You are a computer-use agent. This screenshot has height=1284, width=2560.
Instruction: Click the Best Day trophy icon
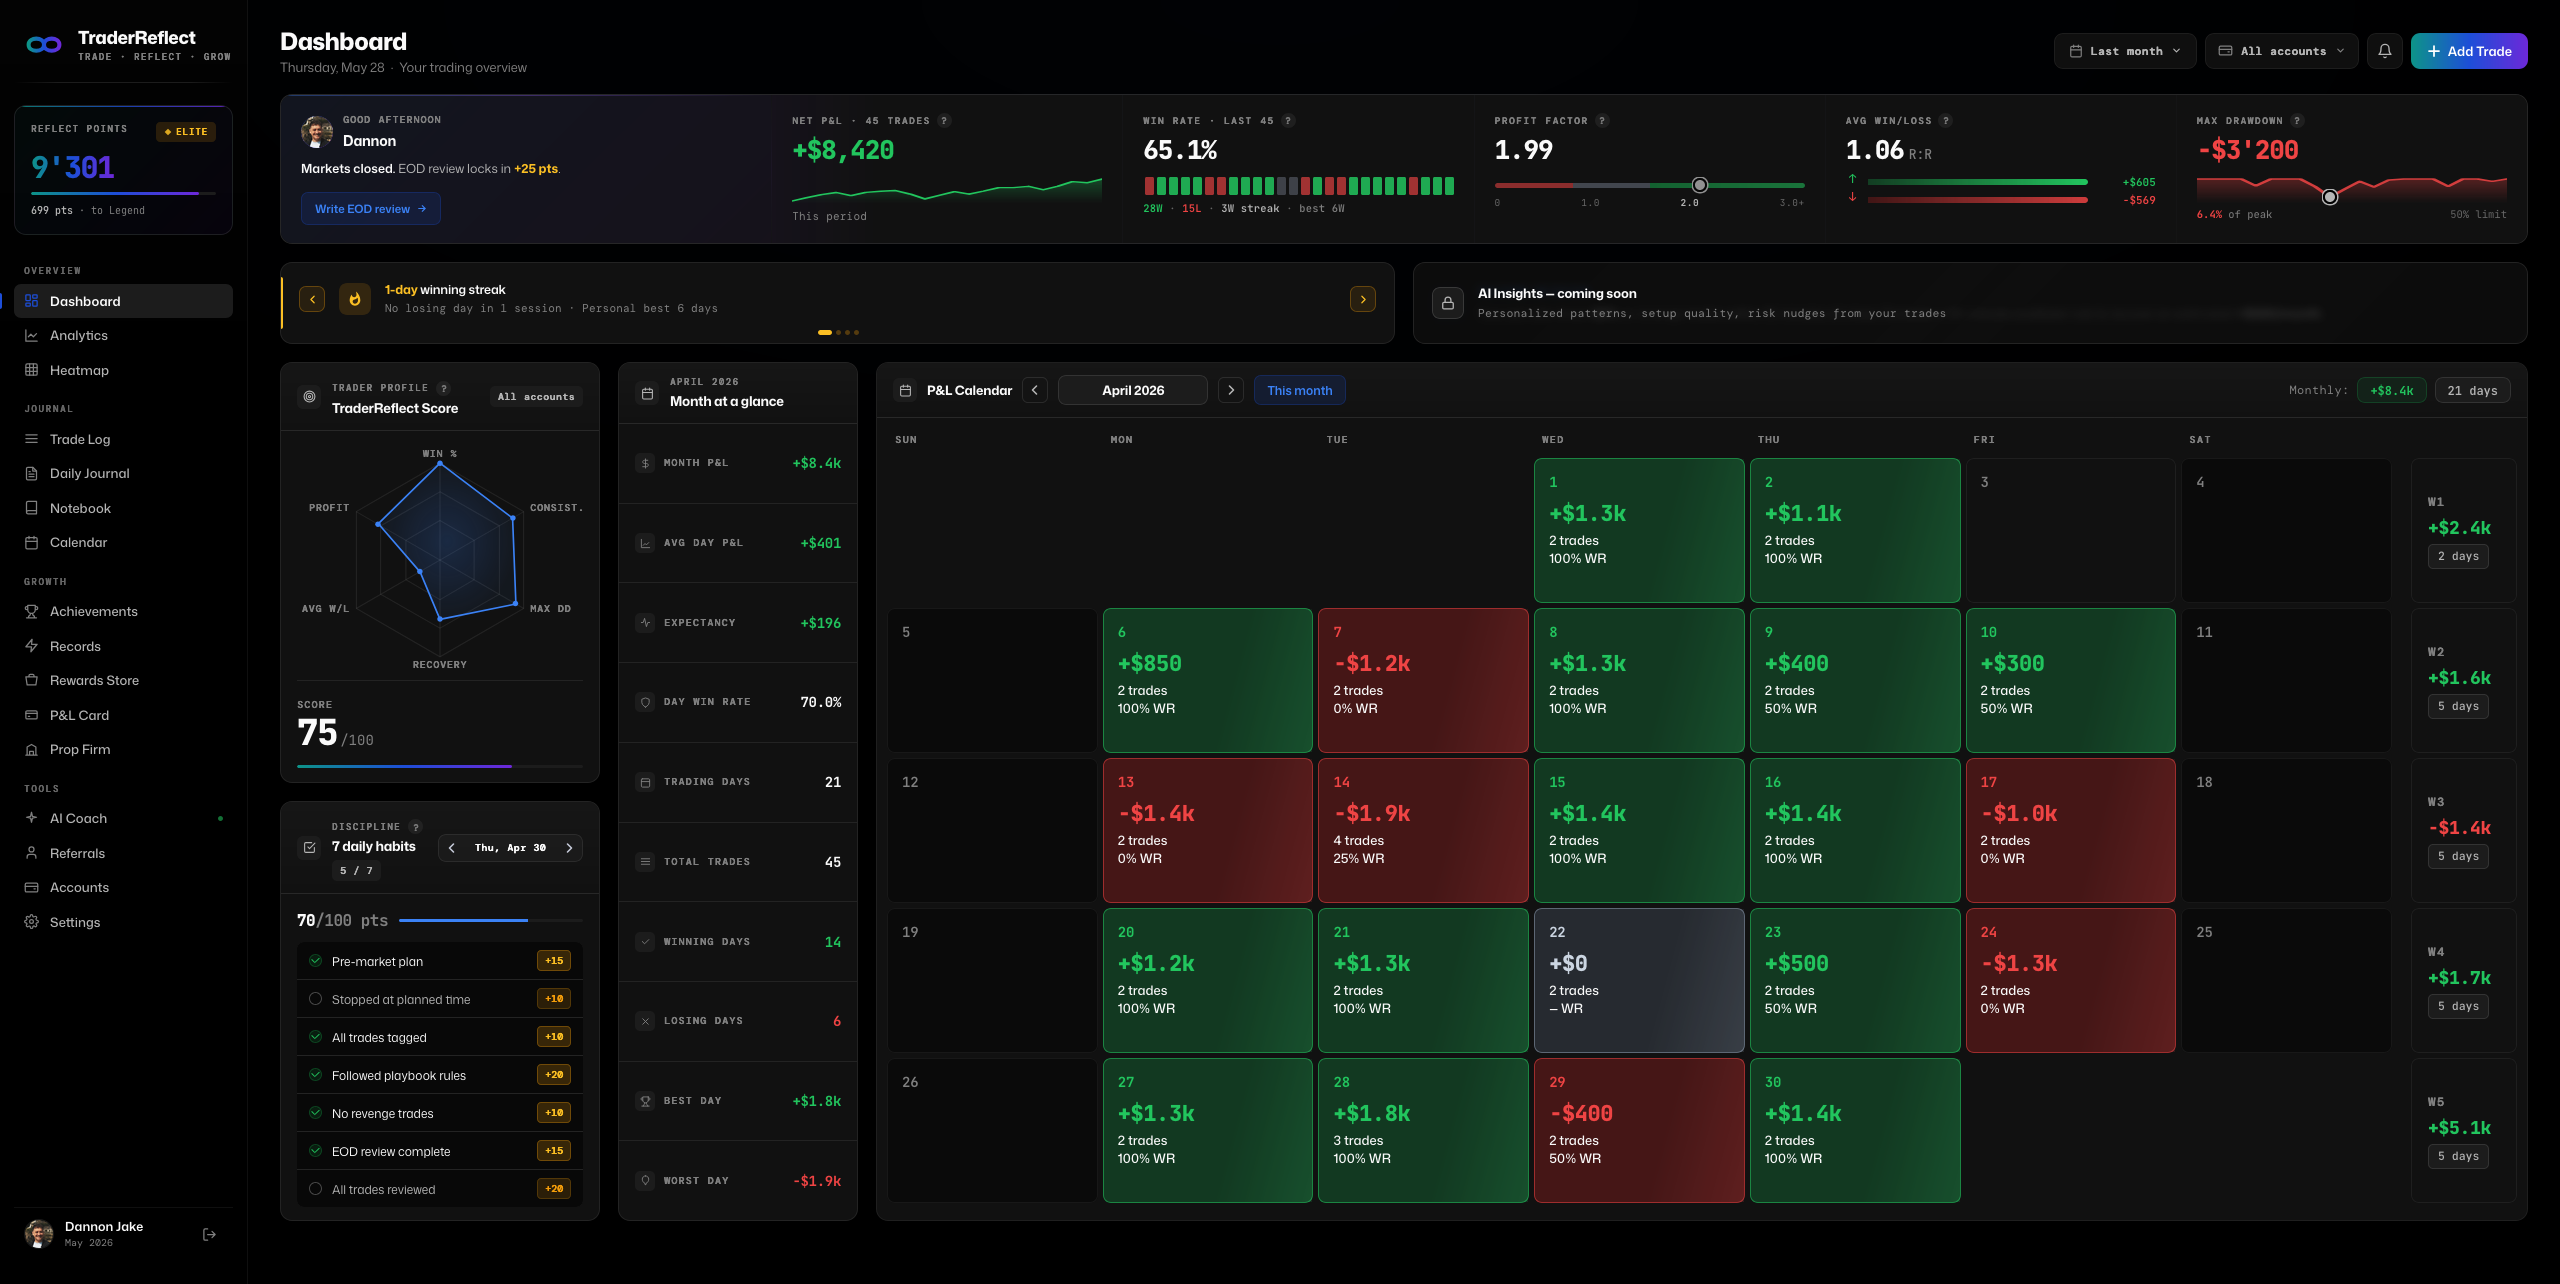[645, 1101]
